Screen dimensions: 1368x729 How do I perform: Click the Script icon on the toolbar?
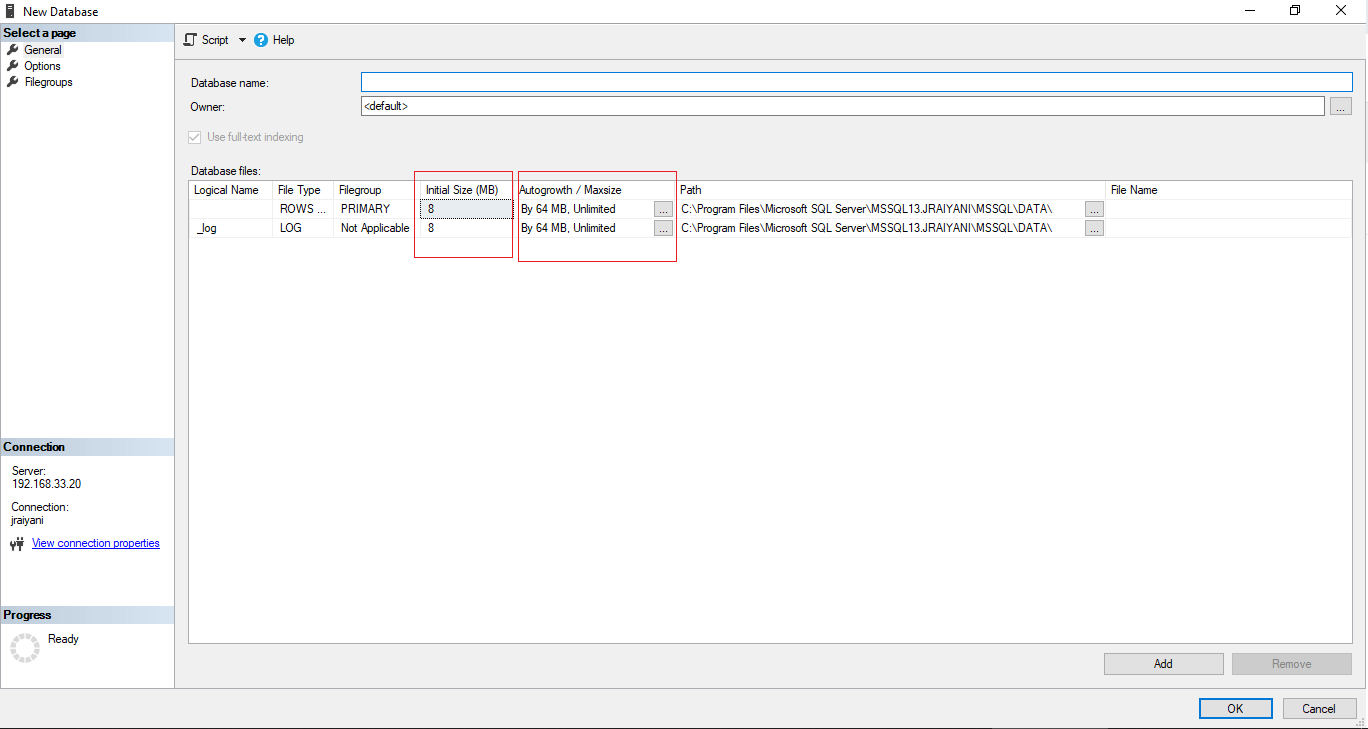[x=189, y=40]
